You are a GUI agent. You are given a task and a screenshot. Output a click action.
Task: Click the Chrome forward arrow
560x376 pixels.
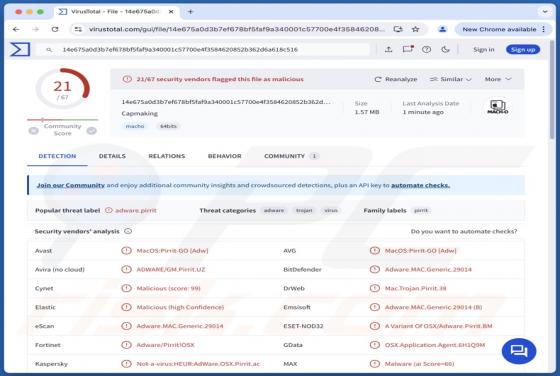tap(35, 29)
